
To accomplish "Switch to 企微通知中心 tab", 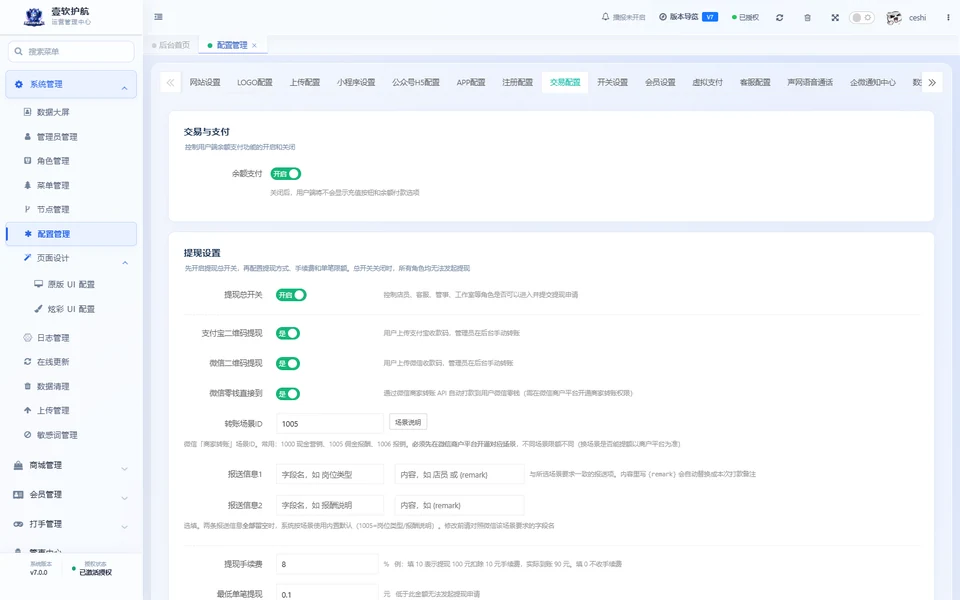I will tap(872, 82).
